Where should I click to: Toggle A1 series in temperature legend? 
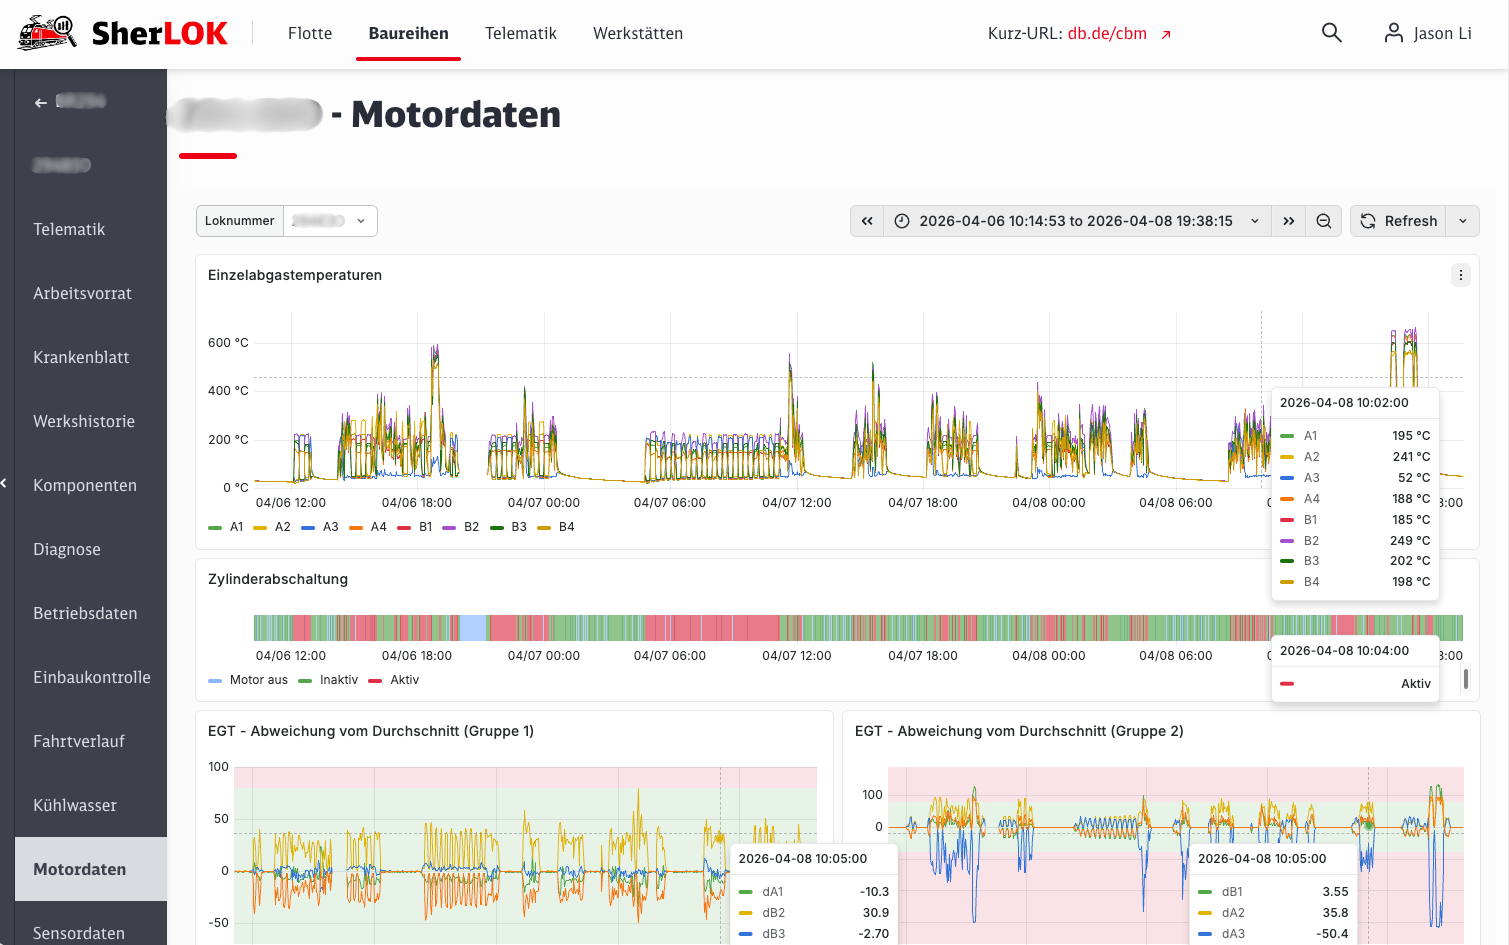[226, 527]
